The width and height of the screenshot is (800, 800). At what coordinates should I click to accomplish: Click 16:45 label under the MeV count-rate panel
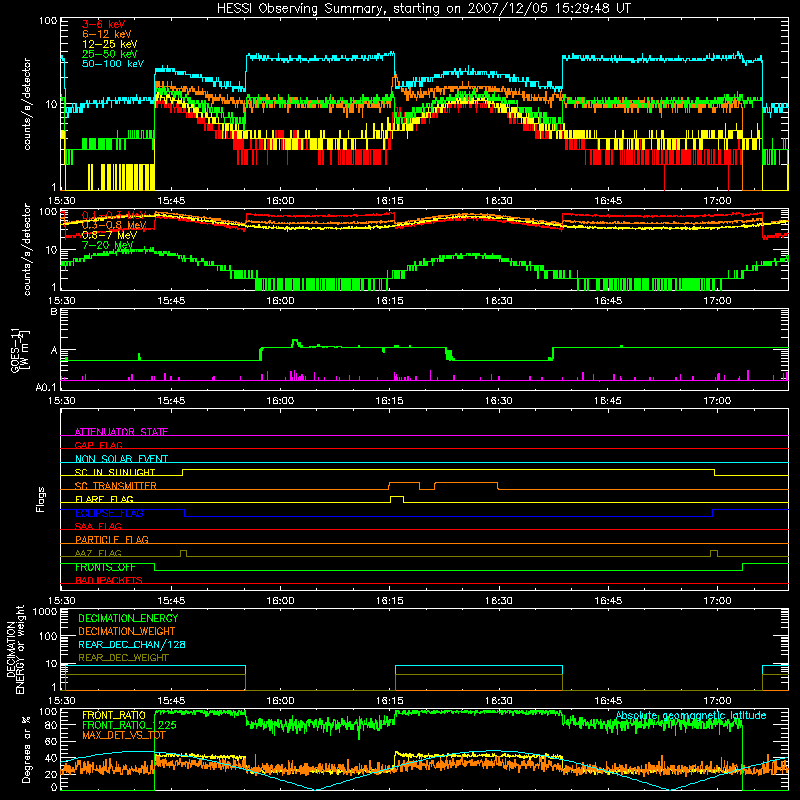tap(608, 301)
